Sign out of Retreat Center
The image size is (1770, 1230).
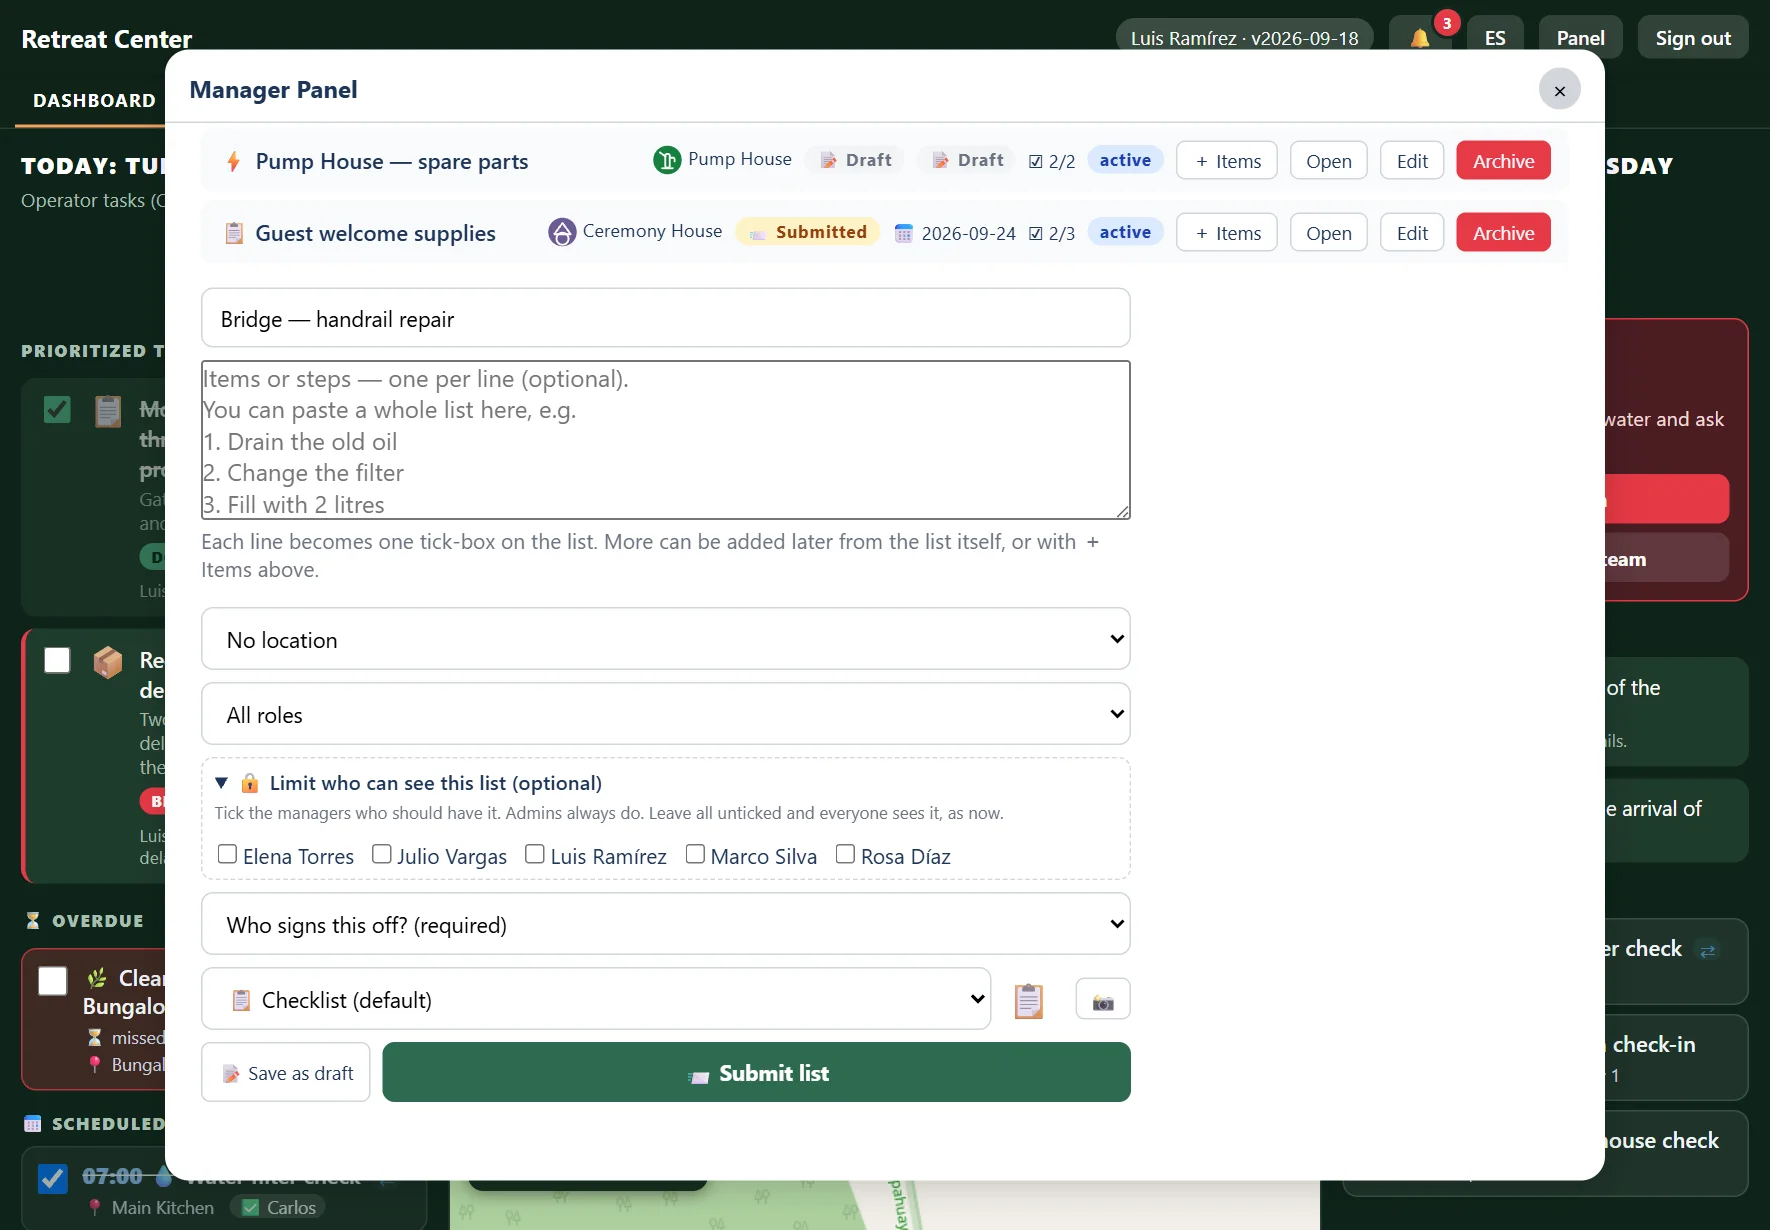pos(1693,38)
